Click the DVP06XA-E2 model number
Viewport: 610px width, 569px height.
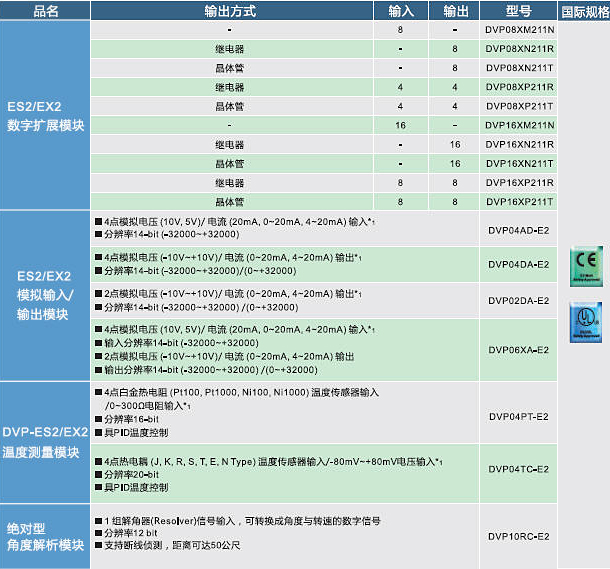coord(518,350)
